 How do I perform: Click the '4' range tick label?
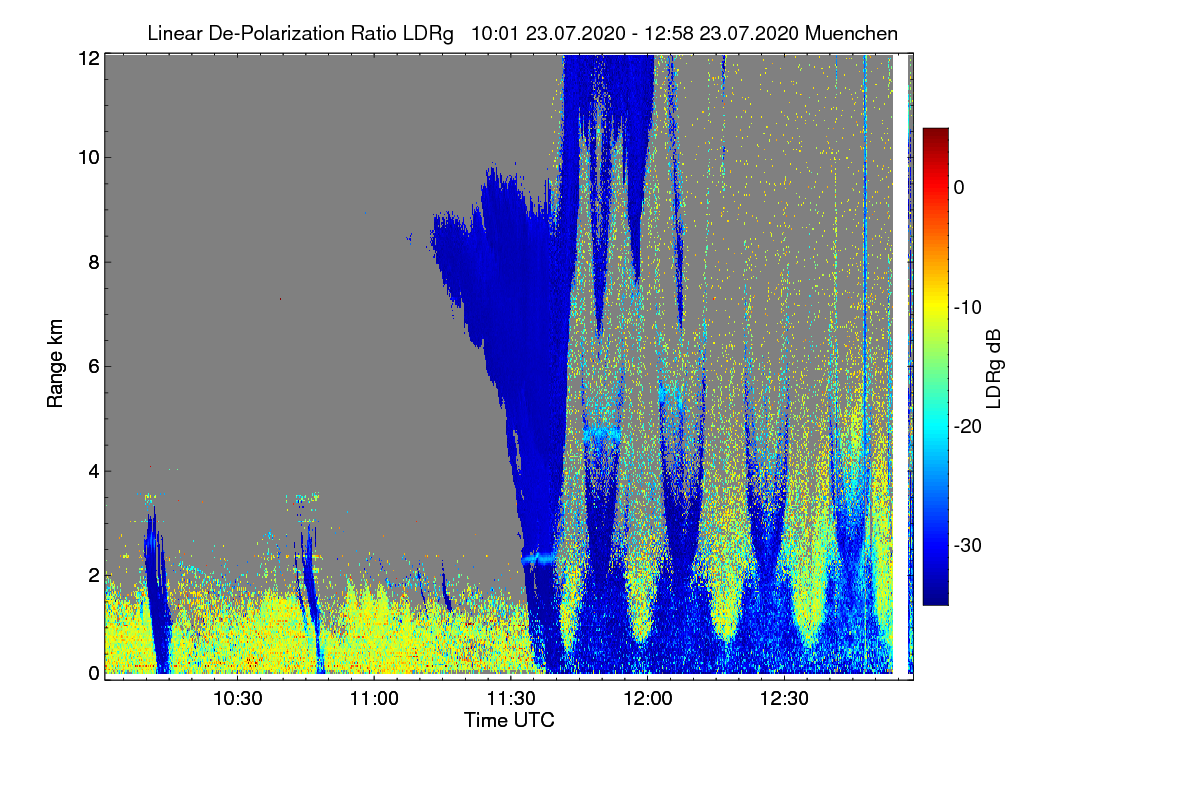pos(93,470)
